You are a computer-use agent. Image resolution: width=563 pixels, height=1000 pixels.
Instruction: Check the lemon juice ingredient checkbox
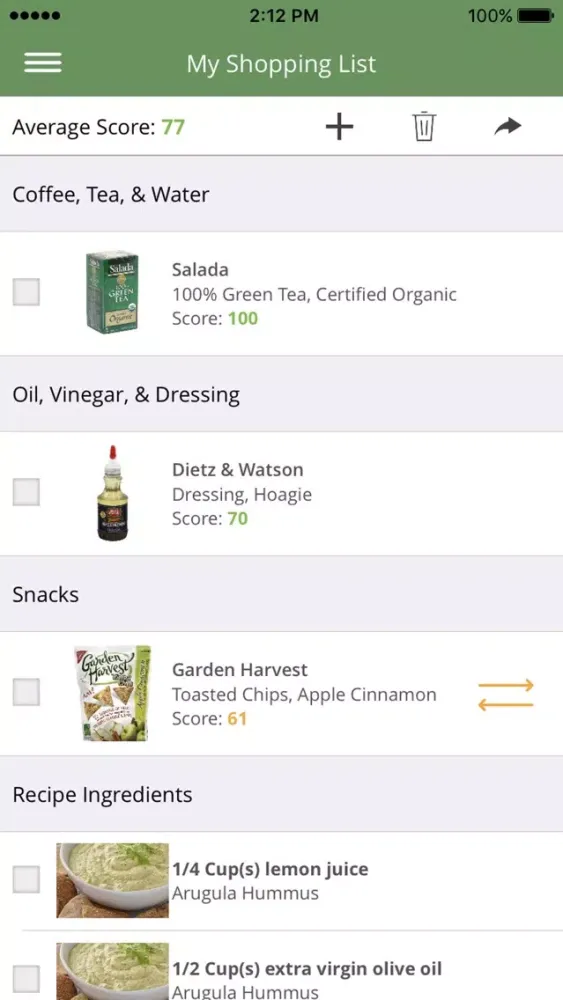tap(26, 879)
